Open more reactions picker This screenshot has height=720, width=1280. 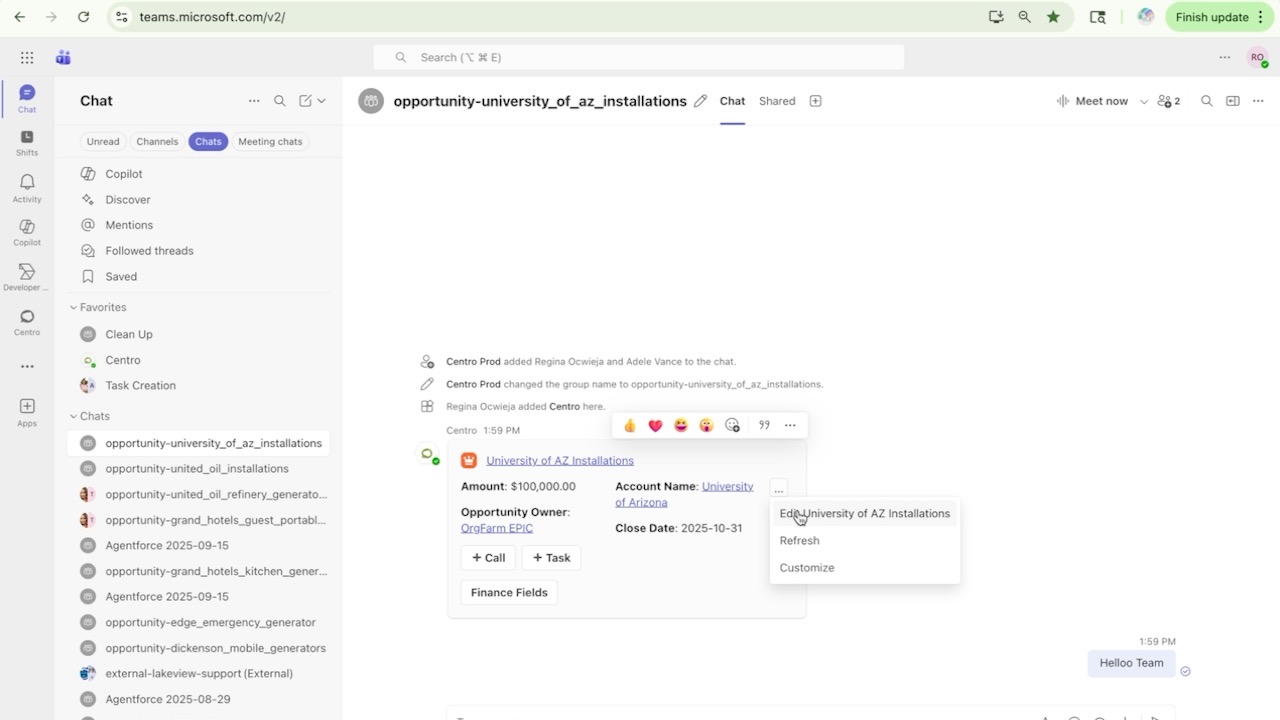tap(732, 425)
